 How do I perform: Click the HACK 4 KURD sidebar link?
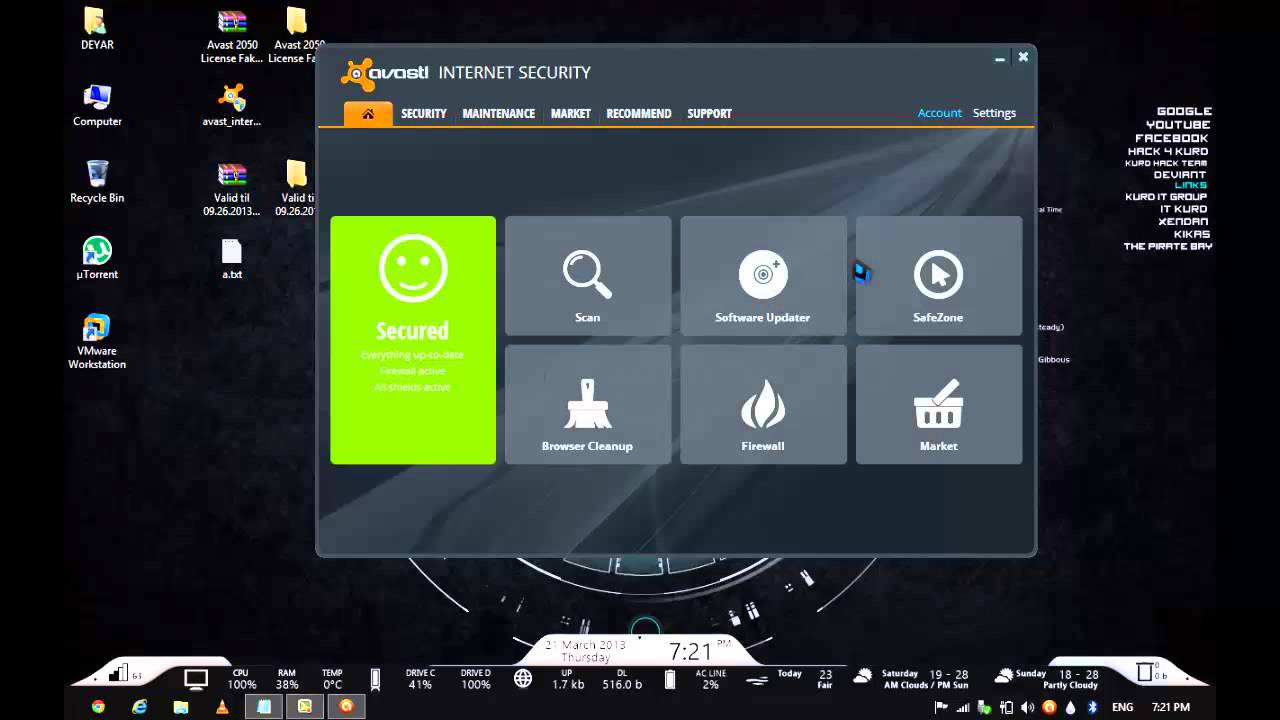(1168, 152)
